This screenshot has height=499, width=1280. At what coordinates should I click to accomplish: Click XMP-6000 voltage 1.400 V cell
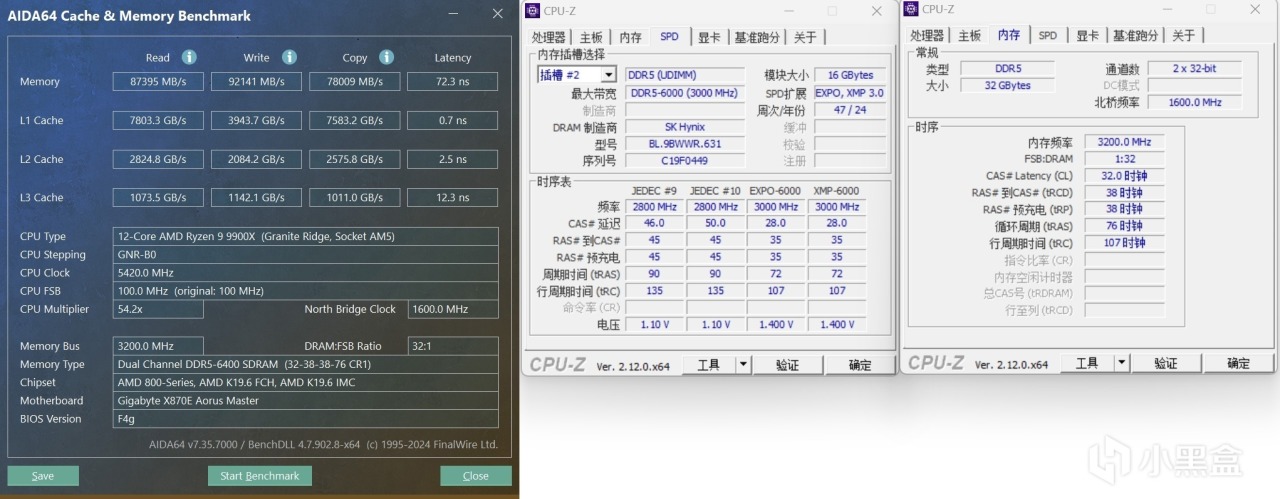(836, 324)
